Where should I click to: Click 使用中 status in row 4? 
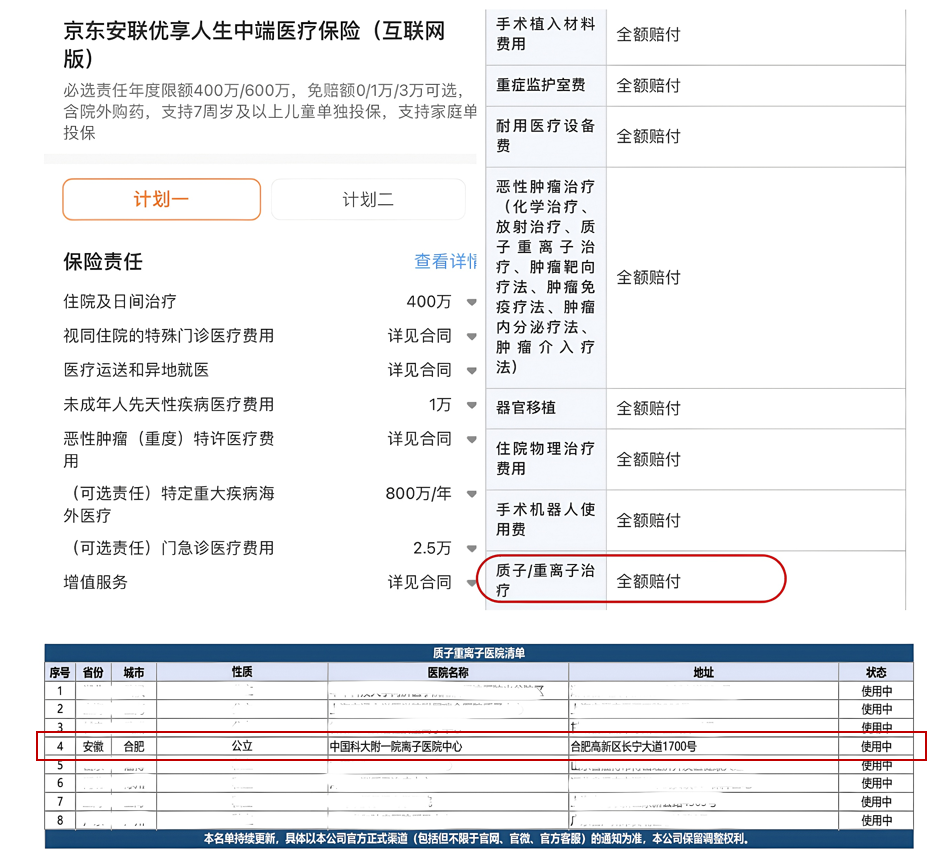point(876,746)
